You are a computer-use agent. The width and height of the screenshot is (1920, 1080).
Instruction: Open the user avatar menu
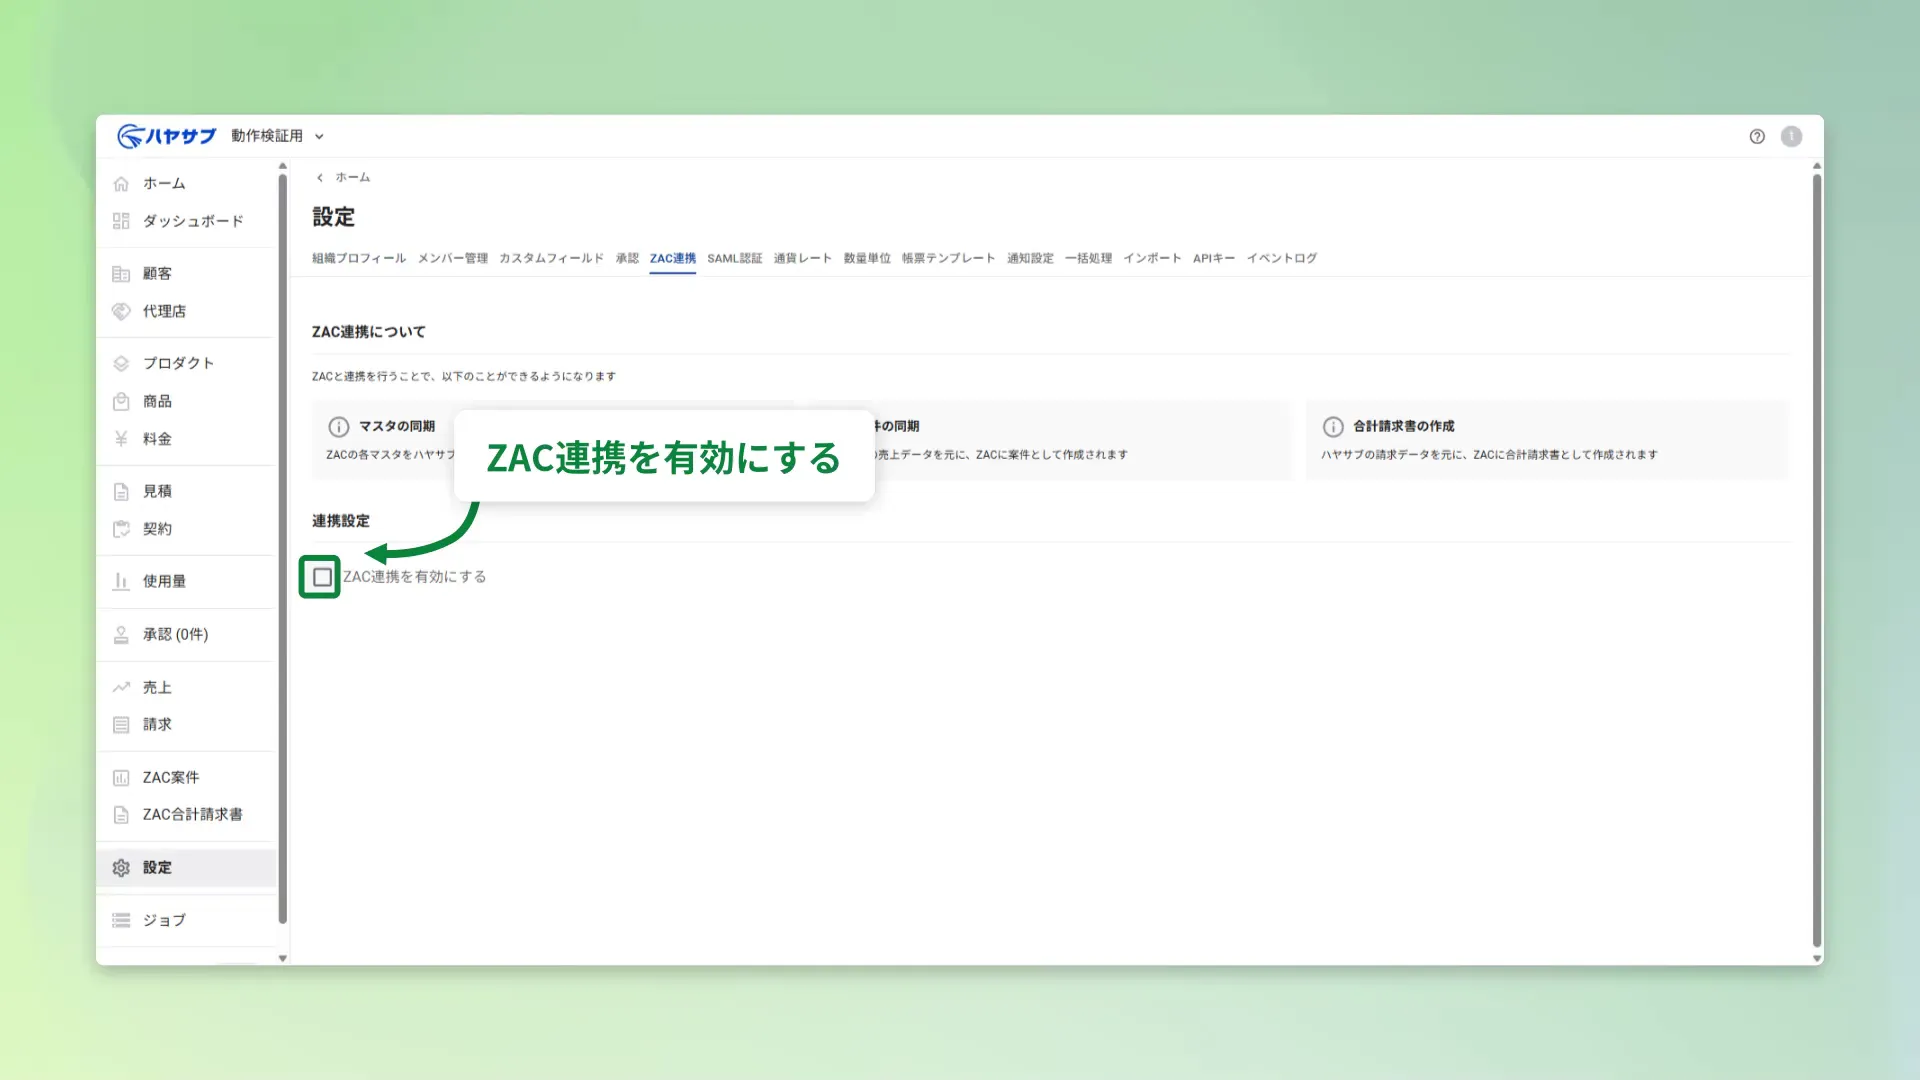pyautogui.click(x=1791, y=136)
